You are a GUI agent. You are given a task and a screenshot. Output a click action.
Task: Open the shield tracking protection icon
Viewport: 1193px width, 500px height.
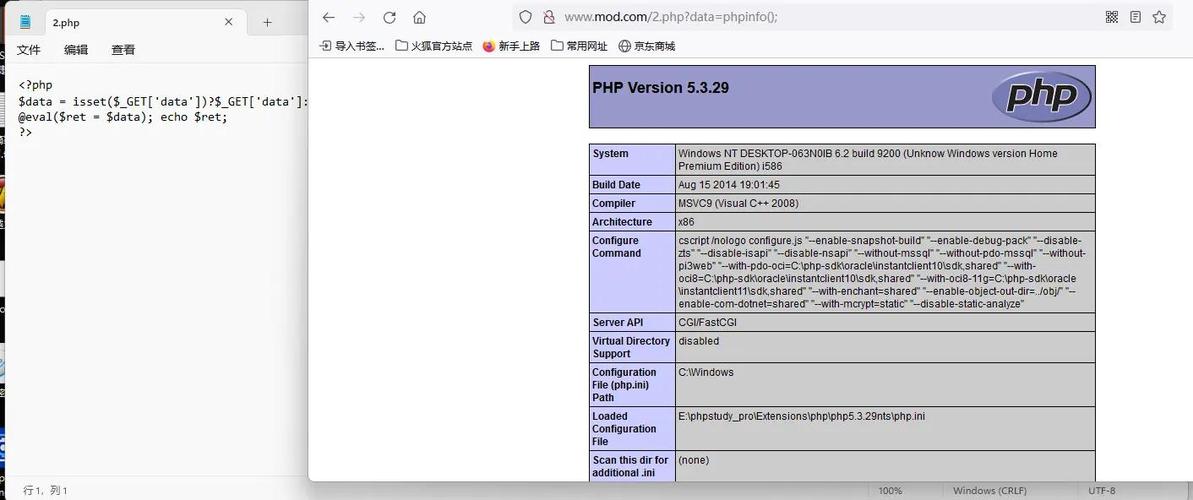[x=526, y=17]
